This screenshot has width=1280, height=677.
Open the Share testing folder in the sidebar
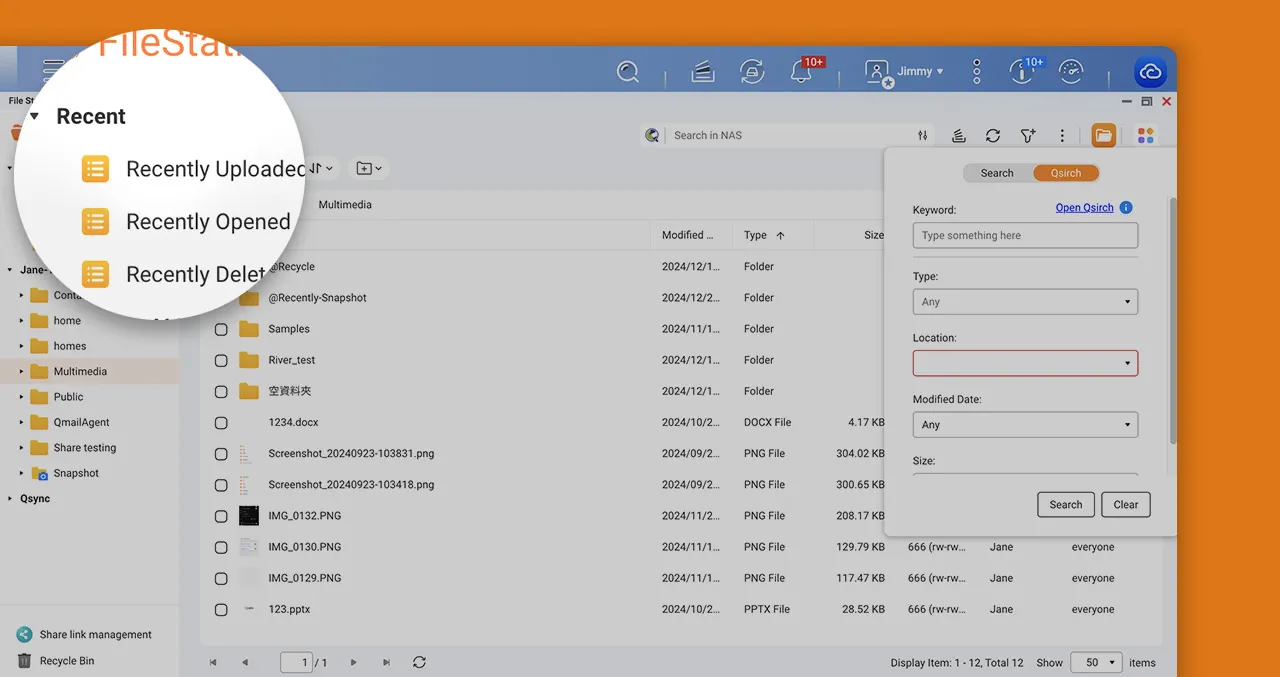(x=84, y=448)
